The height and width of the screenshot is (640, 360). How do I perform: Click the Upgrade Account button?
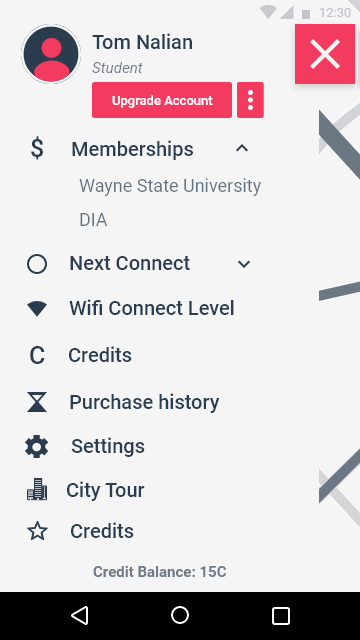(x=162, y=100)
